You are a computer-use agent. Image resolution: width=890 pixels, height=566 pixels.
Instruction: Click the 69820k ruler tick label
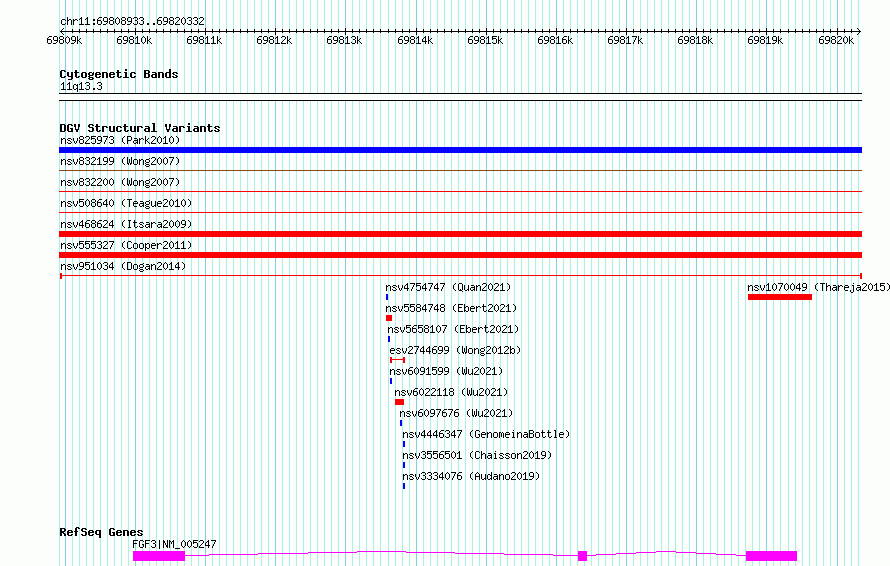(836, 40)
